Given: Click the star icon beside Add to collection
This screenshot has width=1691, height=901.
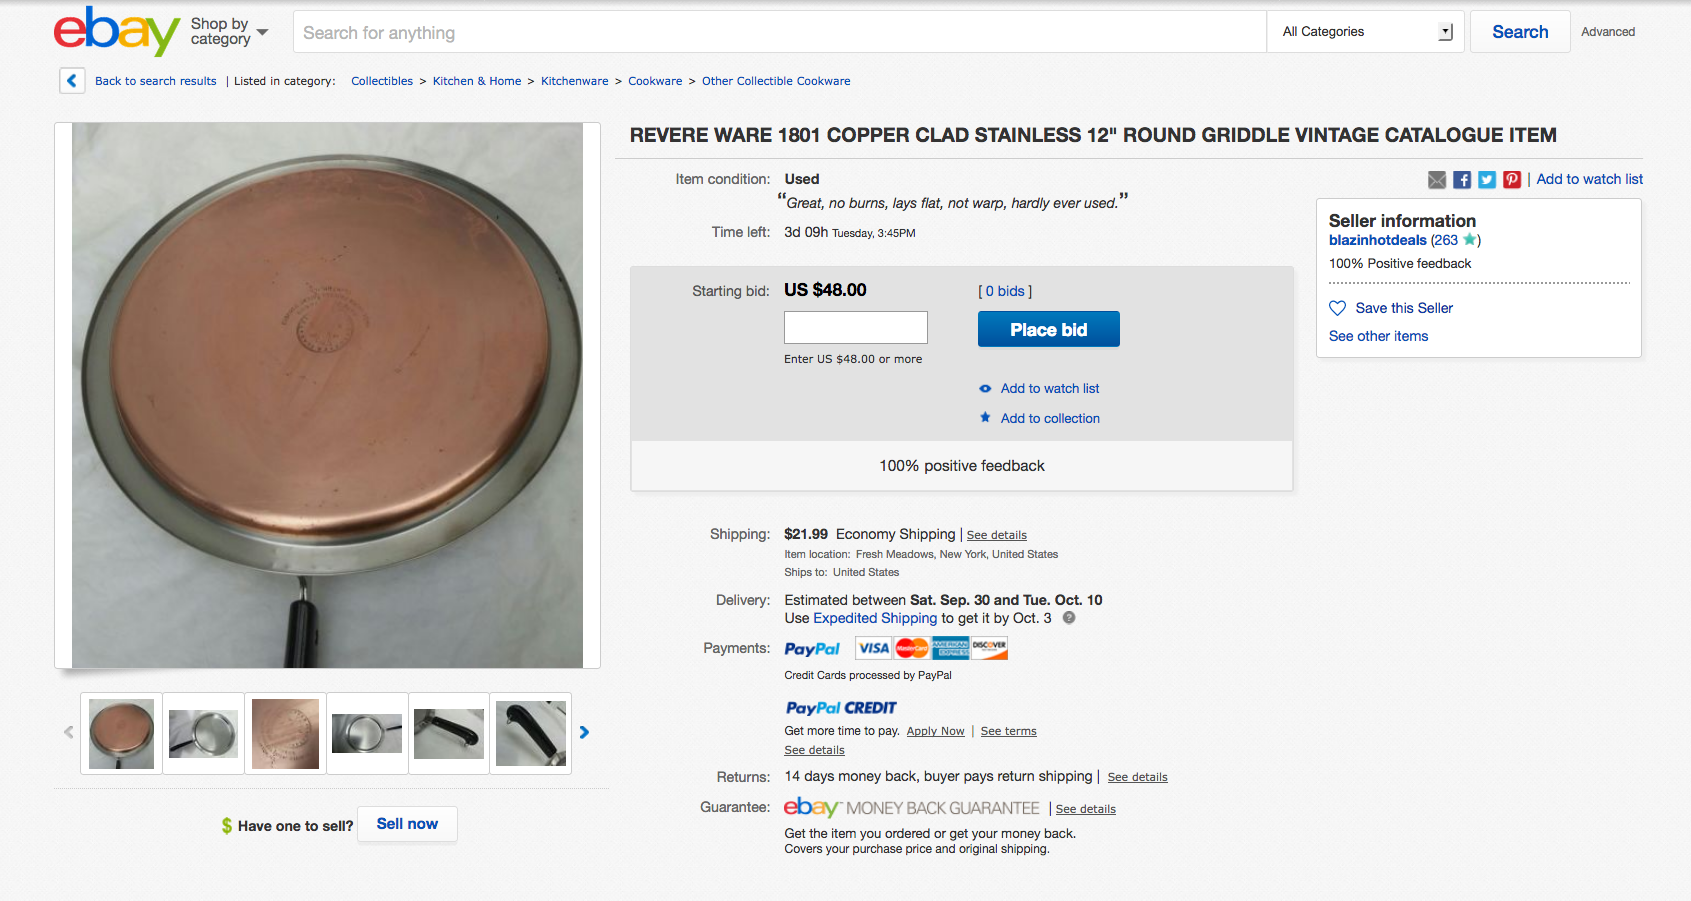Looking at the screenshot, I should [985, 417].
